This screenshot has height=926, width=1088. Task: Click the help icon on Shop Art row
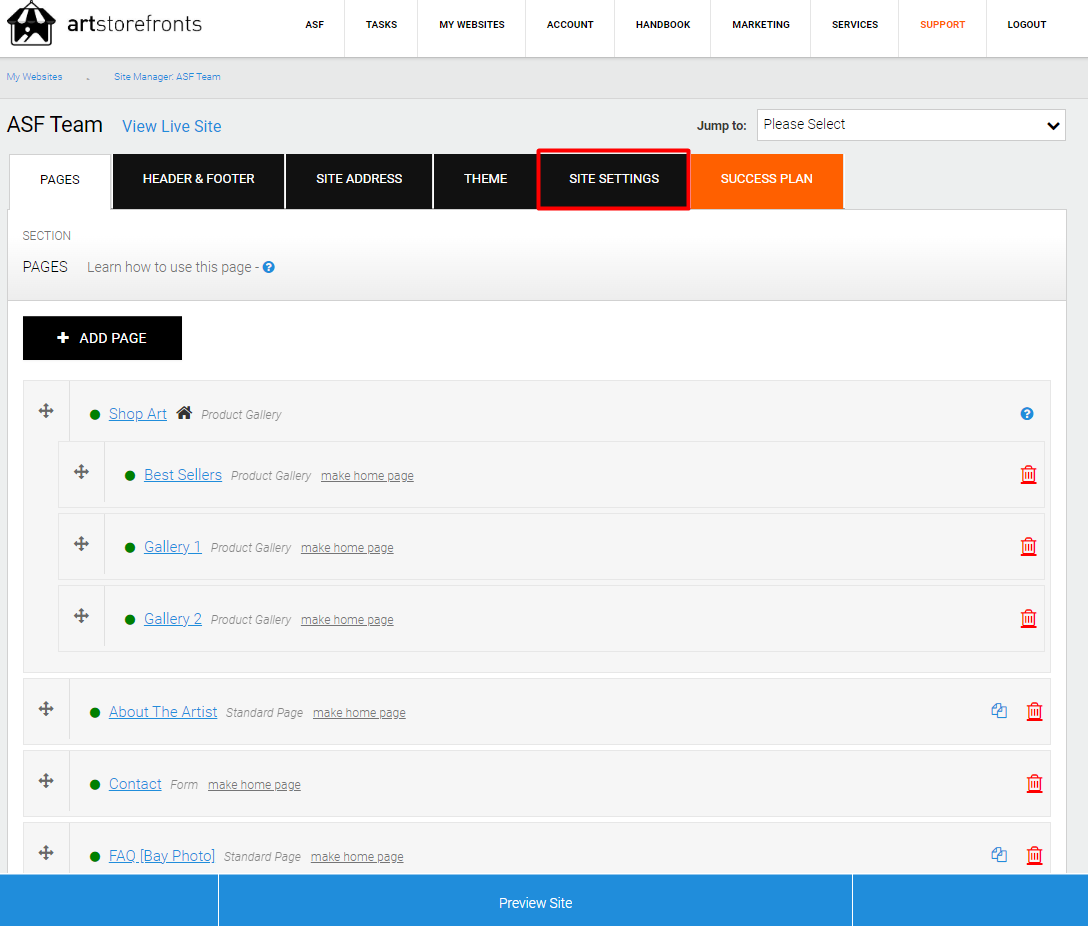tap(1027, 414)
